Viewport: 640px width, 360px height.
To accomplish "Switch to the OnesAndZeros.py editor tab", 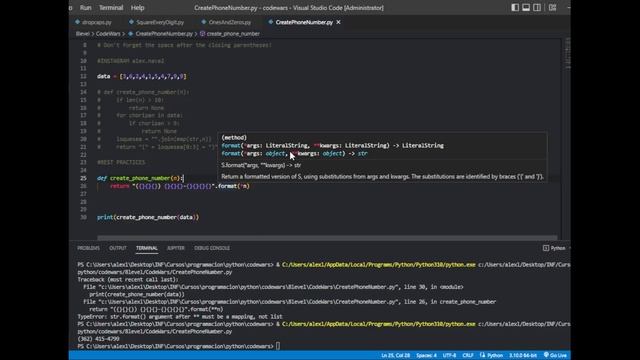I will (226, 22).
